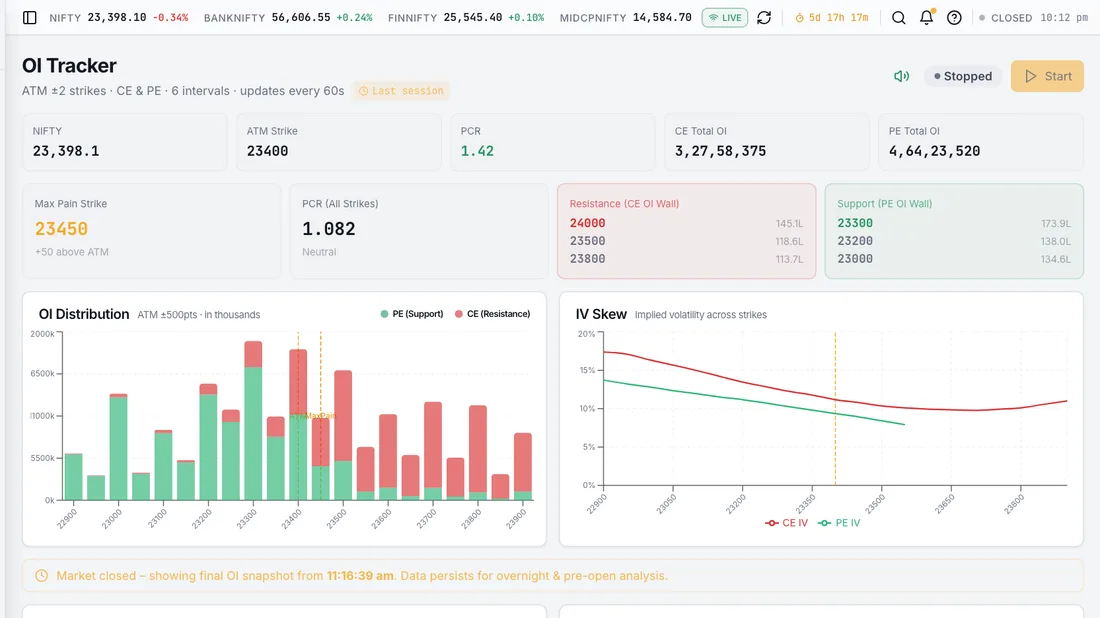
Task: Click the NIFTY ticker 23,398.10
Action: [119, 18]
